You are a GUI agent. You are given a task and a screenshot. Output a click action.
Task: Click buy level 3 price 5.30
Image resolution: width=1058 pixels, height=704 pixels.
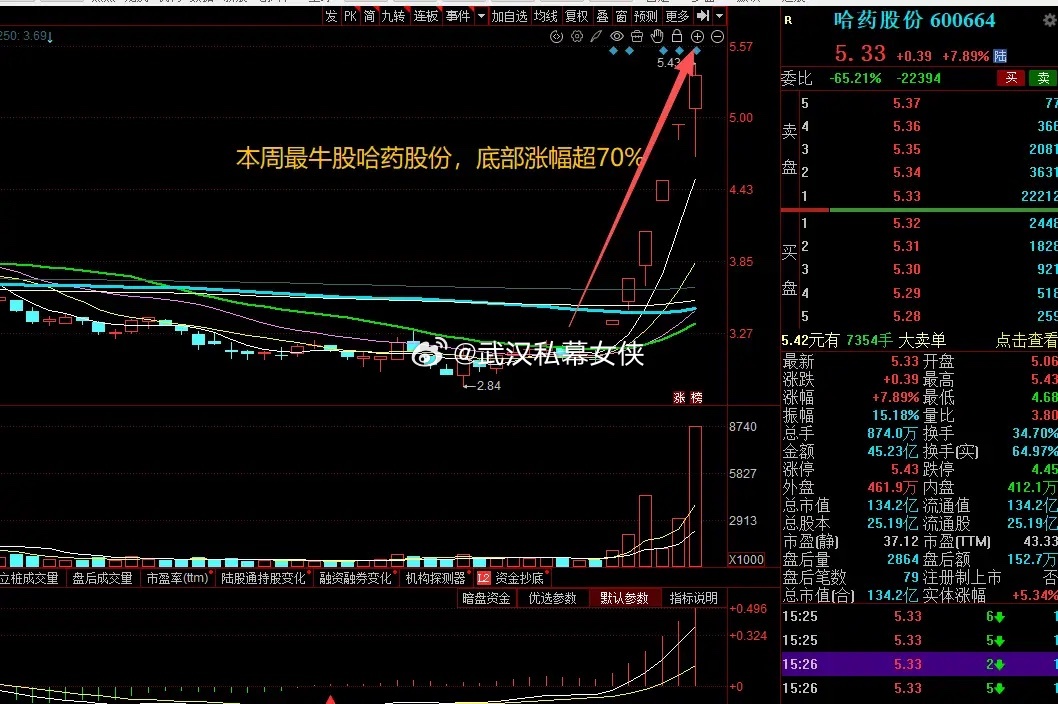coord(907,269)
